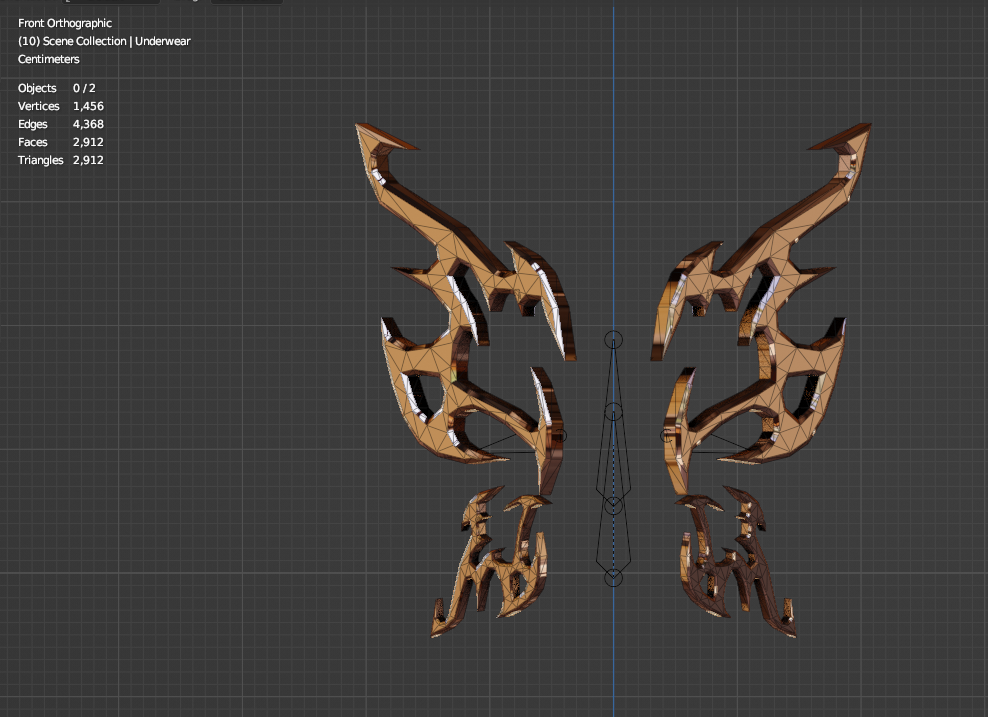Click the "(10) Scene Collection | Underwear" text
Image resolution: width=988 pixels, height=717 pixels.
pos(104,41)
